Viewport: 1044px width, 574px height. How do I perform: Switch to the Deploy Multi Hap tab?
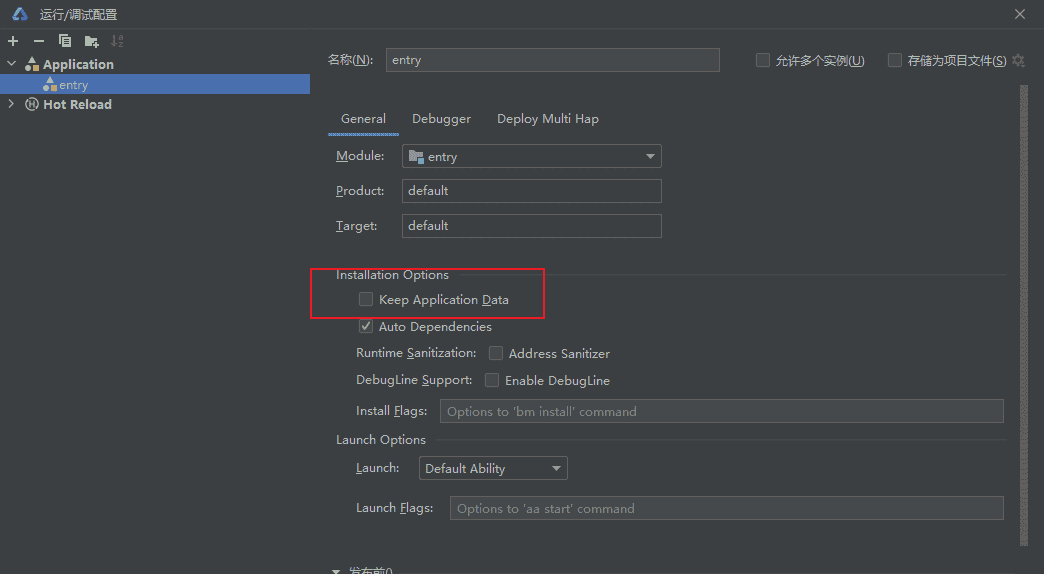point(547,118)
